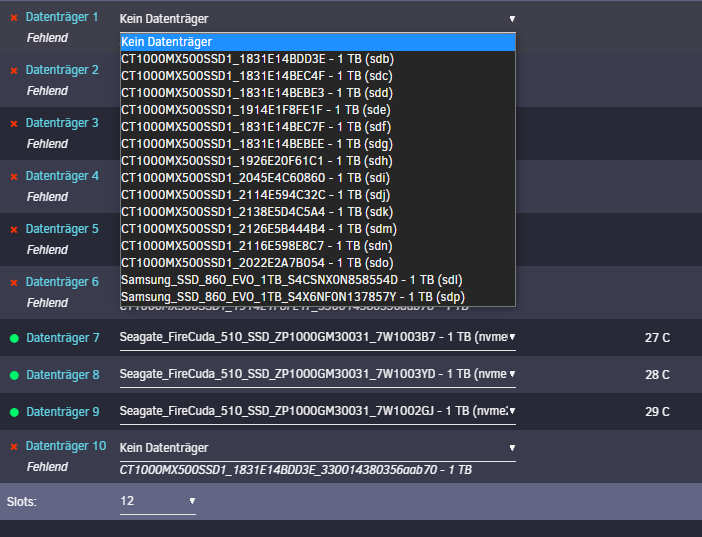Click green status dot of Datenträger 9

(x=14, y=412)
